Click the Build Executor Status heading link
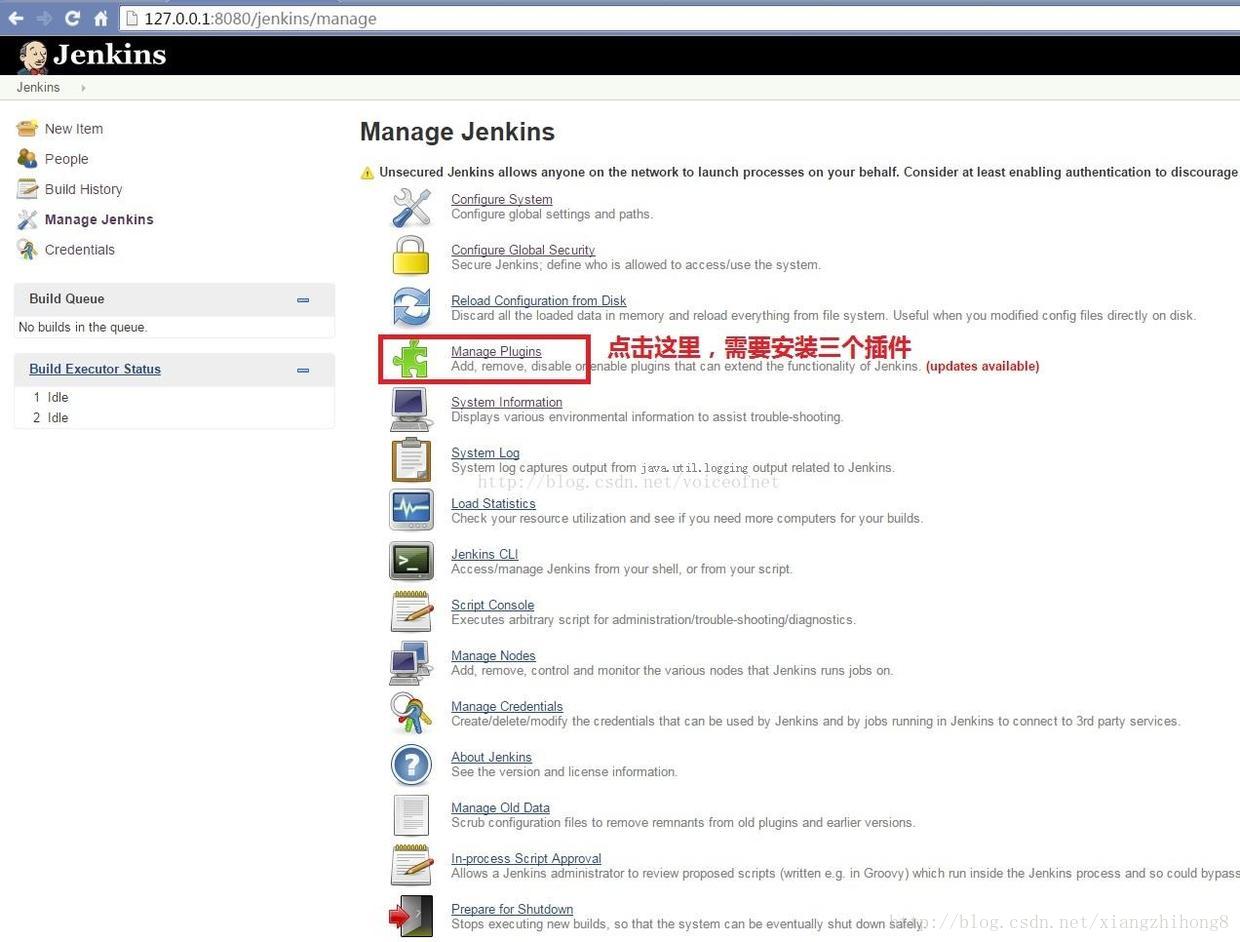 (x=95, y=369)
